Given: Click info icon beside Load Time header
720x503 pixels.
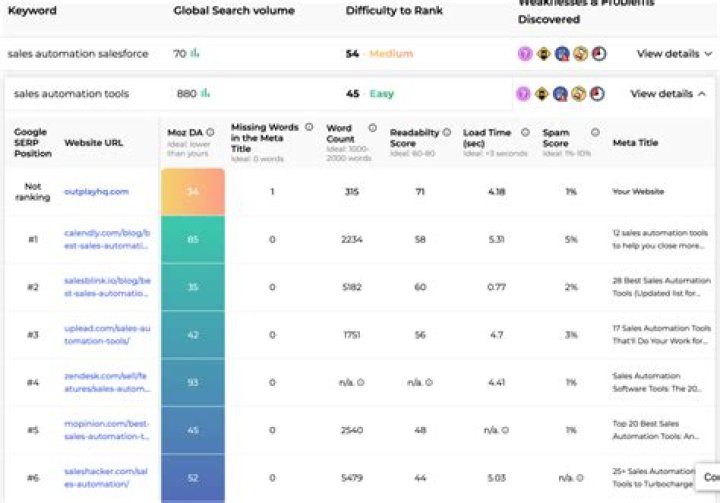Looking at the screenshot, I should coord(525,132).
